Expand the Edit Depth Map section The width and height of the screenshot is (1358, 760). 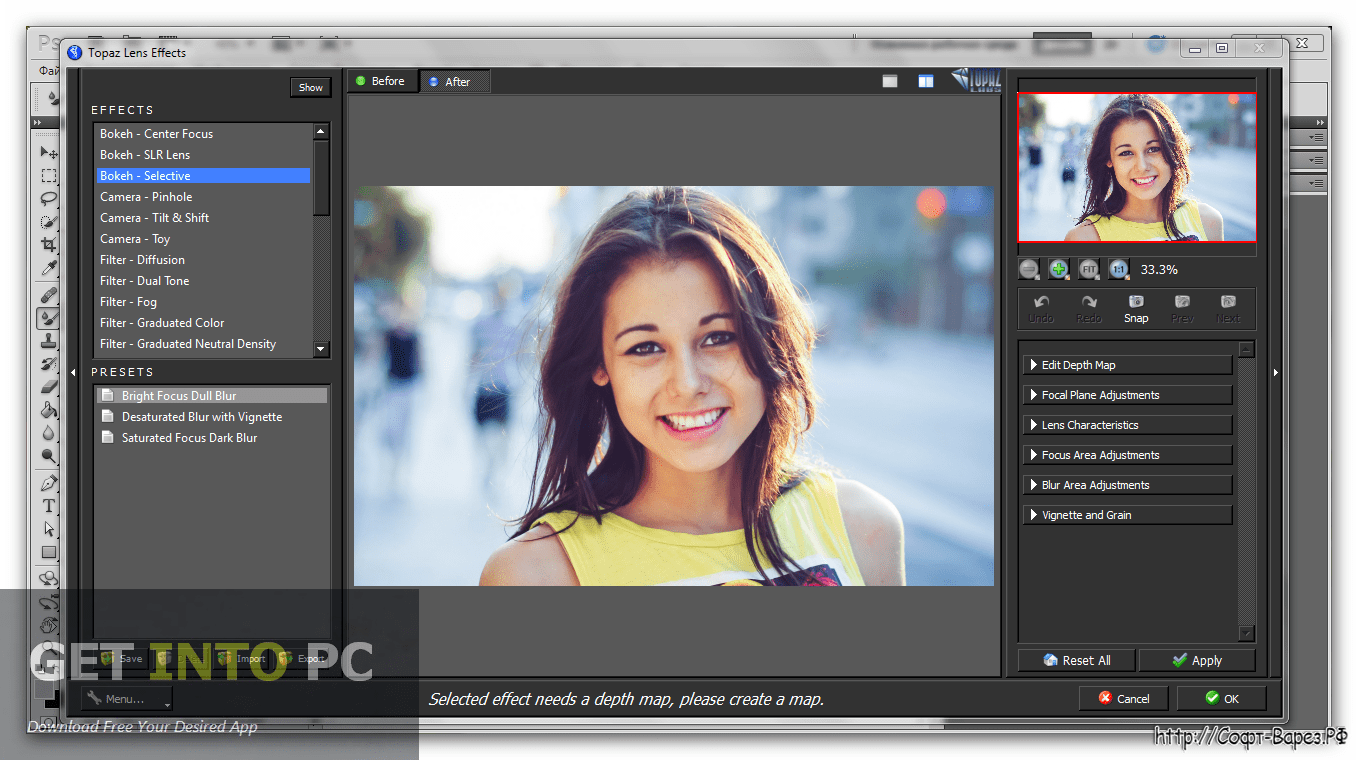coord(1127,365)
